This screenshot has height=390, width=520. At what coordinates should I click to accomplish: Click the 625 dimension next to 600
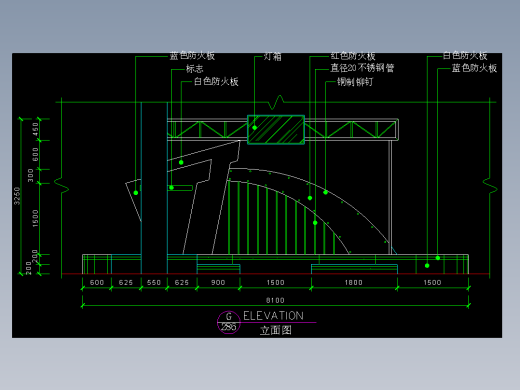(x=126, y=283)
